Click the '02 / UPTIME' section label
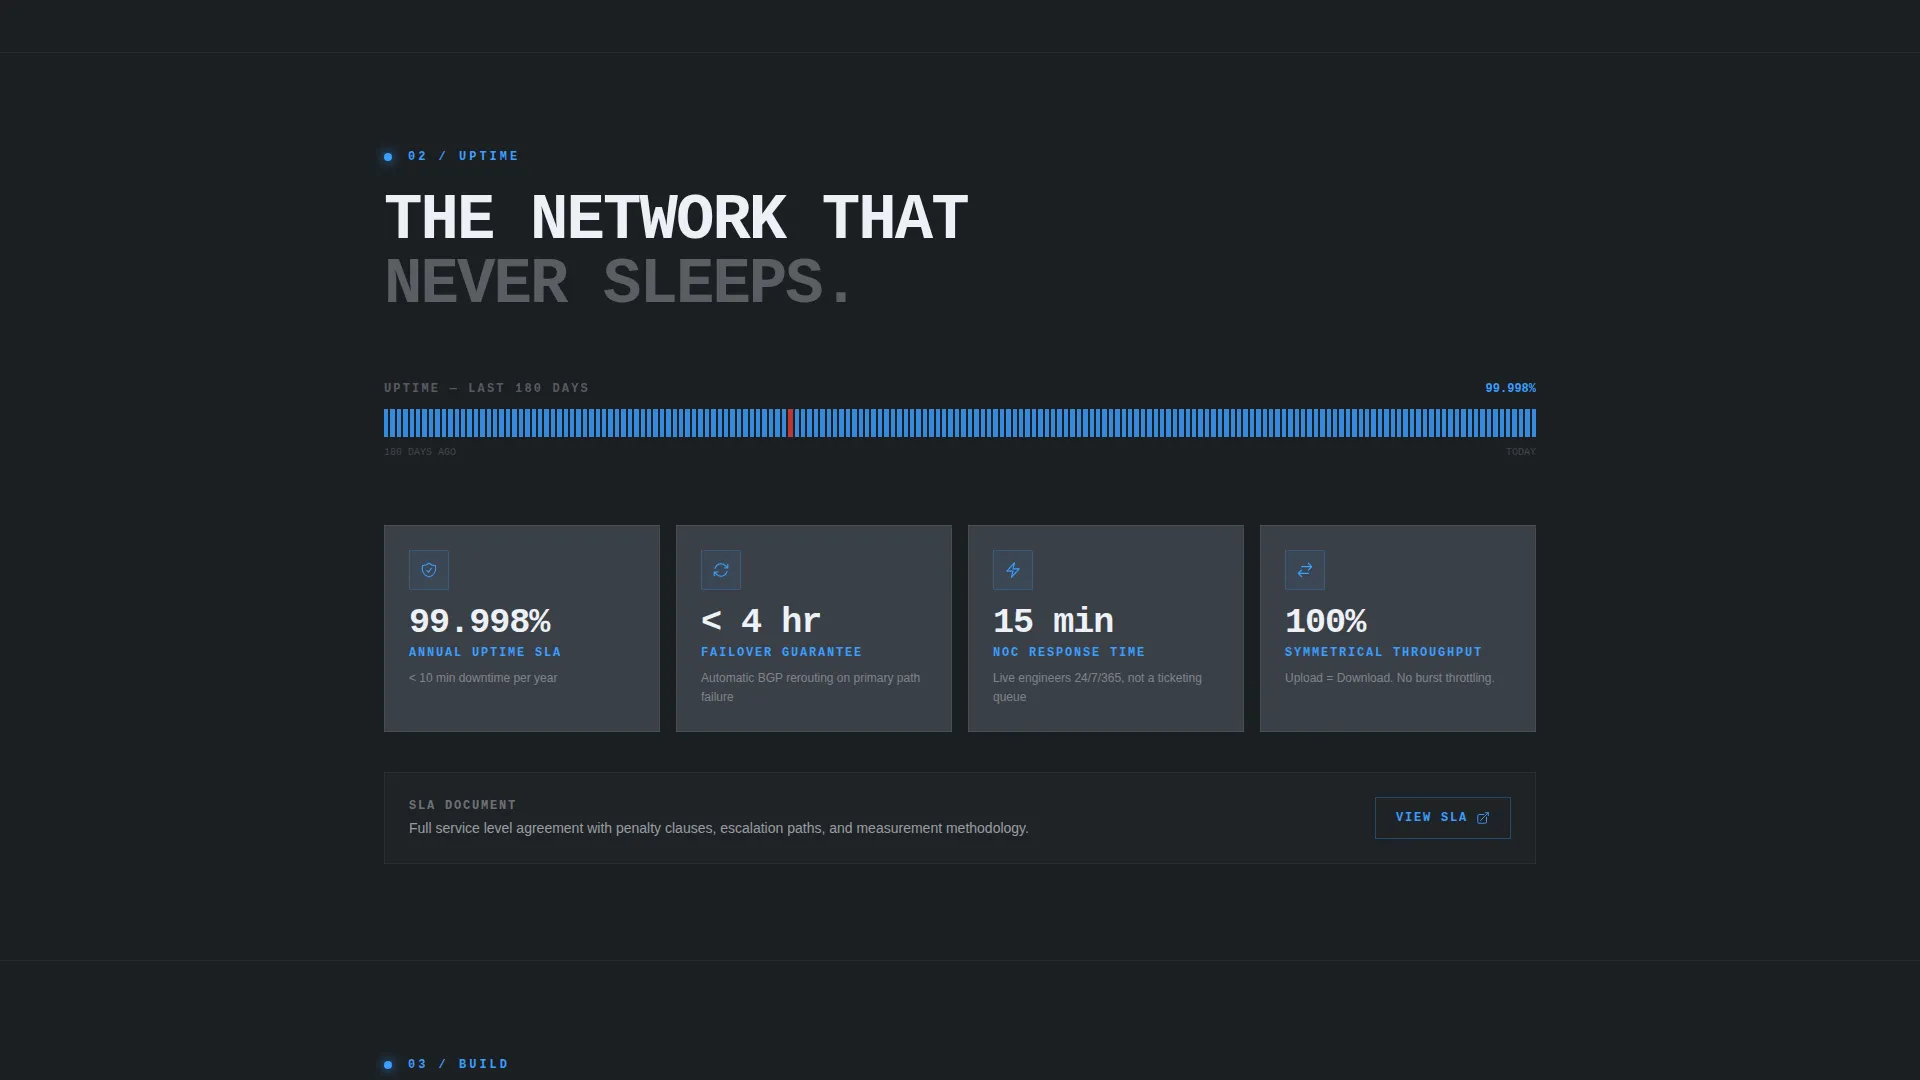This screenshot has width=1920, height=1080. coord(463,156)
